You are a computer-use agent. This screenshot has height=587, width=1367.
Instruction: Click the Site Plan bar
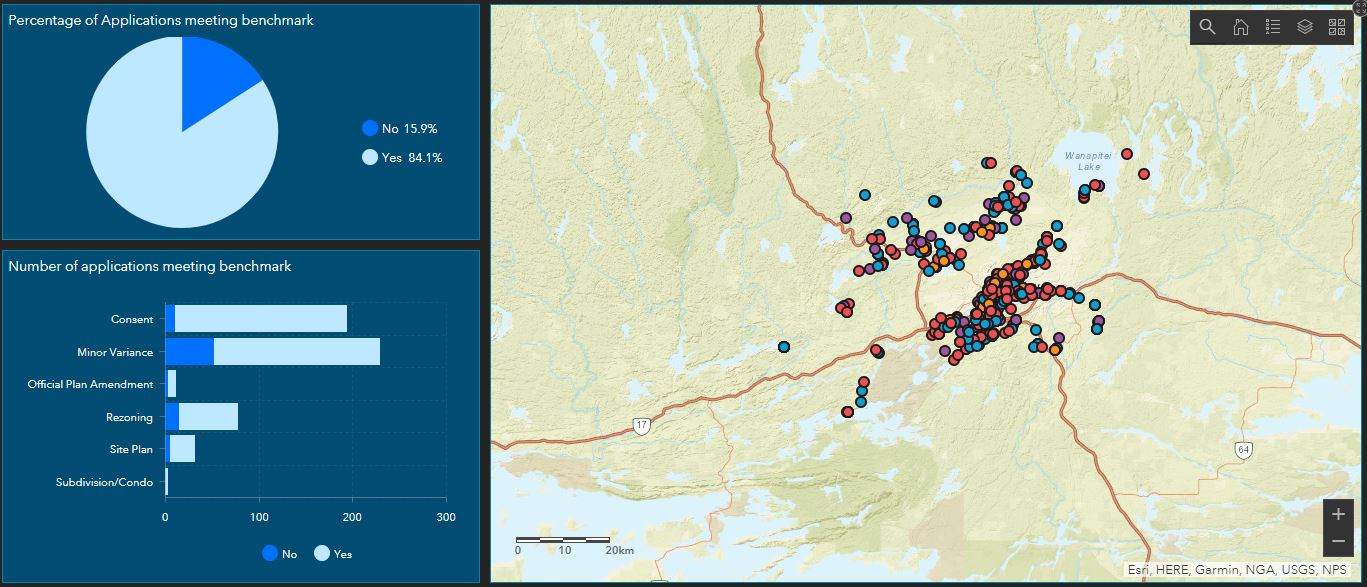[182, 449]
